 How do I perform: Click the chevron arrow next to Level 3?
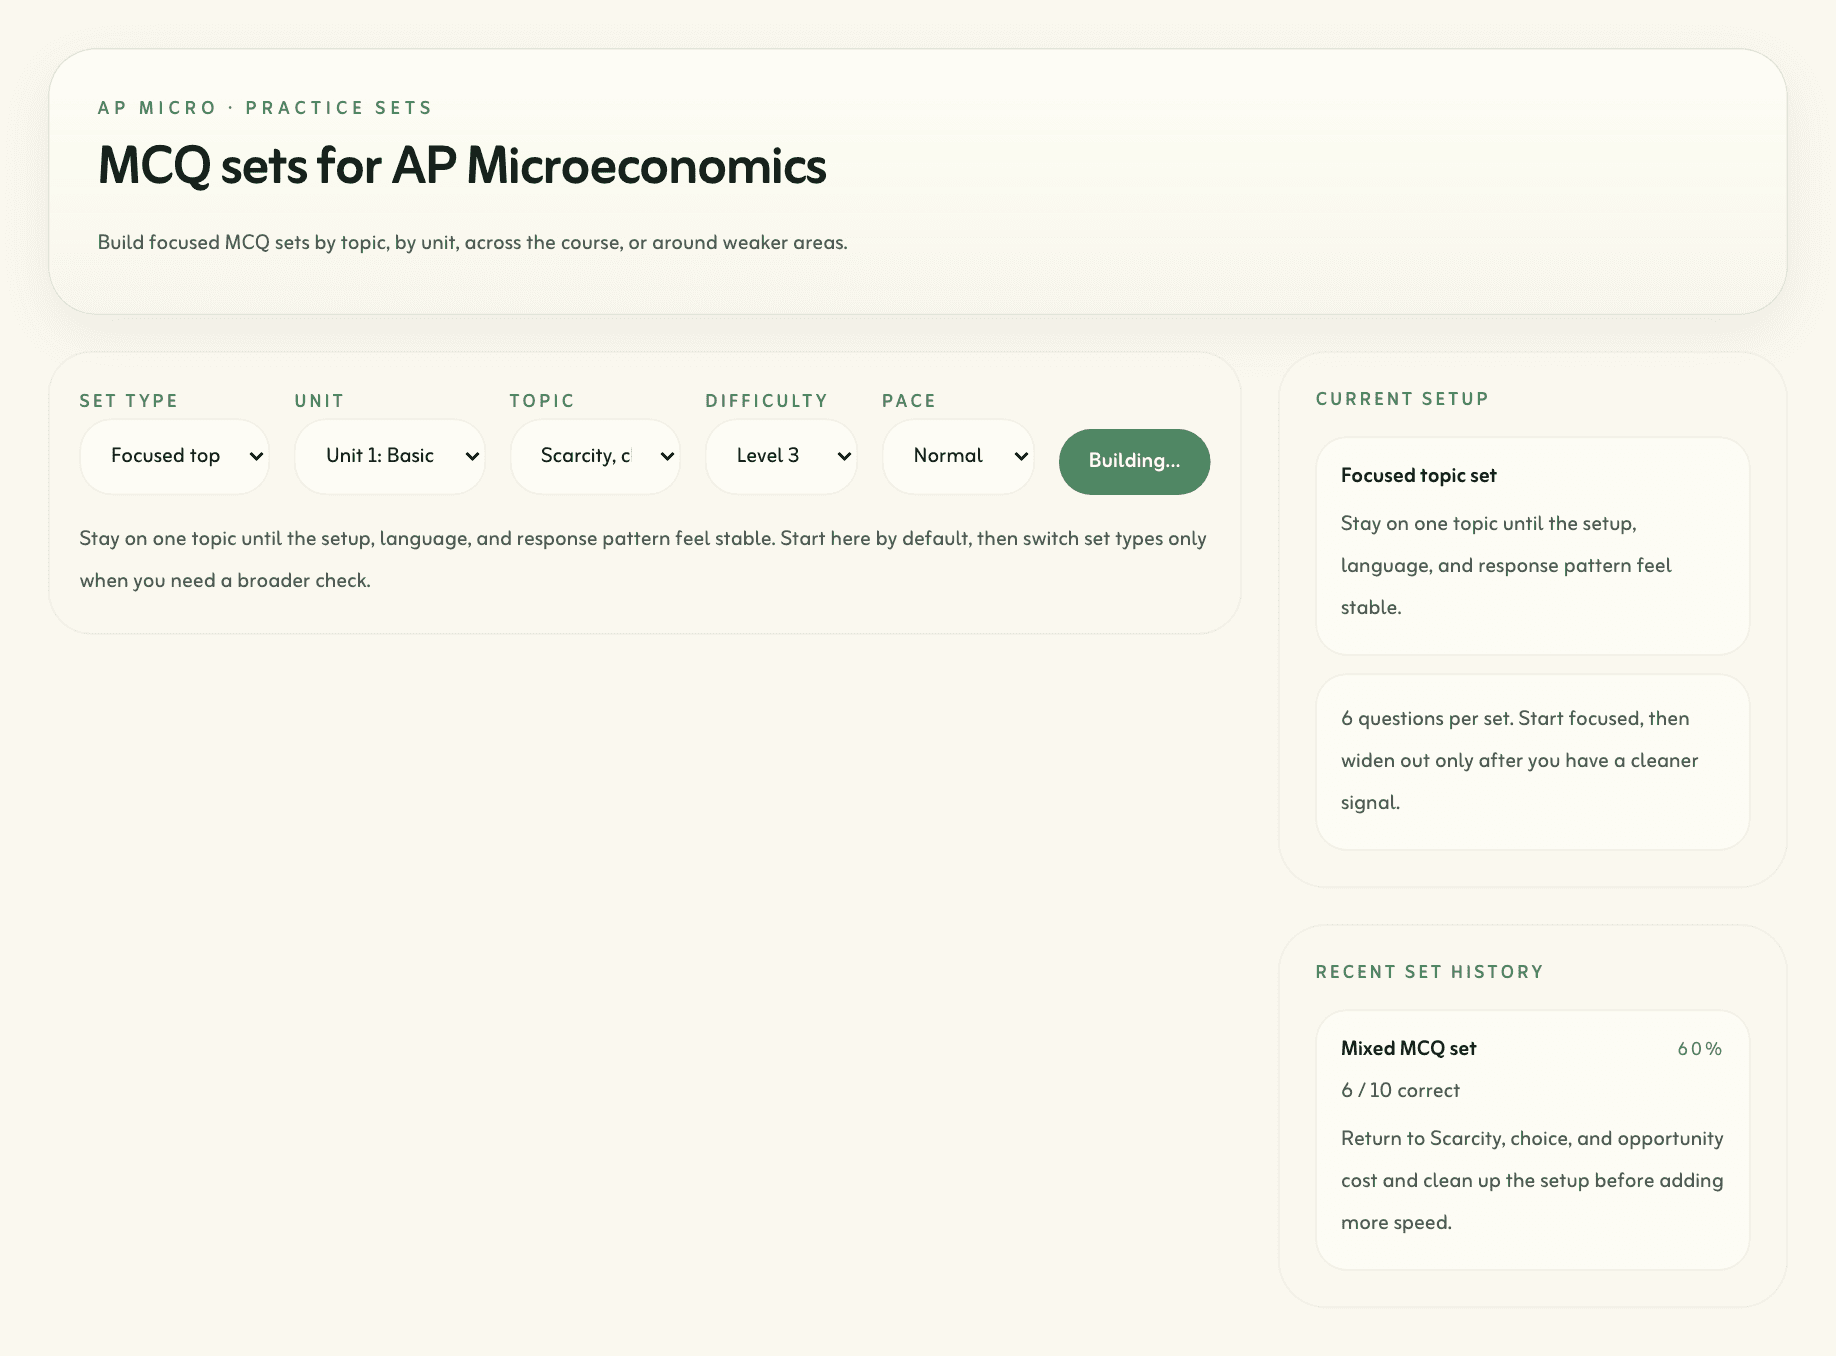point(844,457)
